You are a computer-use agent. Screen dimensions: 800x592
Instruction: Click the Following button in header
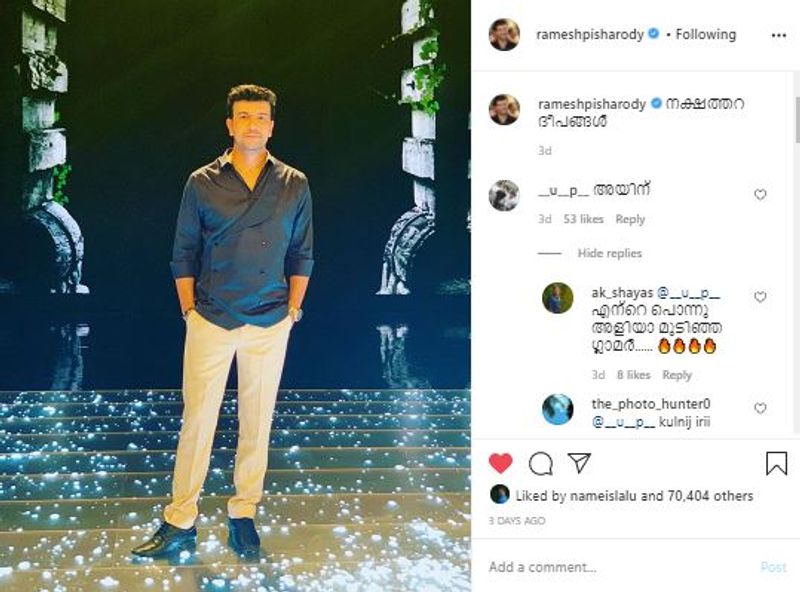pyautogui.click(x=706, y=35)
